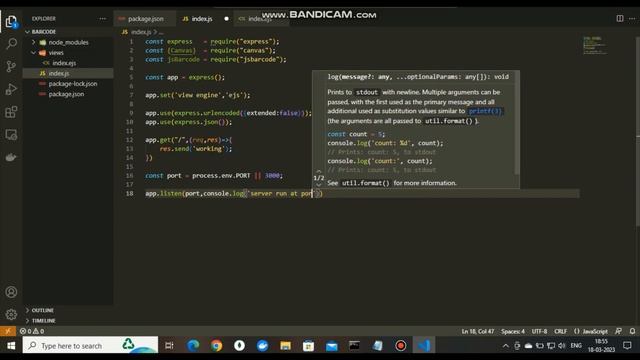Open the Run and Debug view
Screen dimensions: 640x360
click(11, 89)
